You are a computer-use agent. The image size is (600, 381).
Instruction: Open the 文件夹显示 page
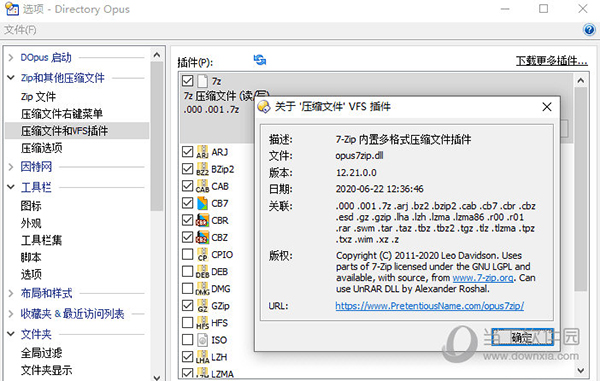[46, 370]
